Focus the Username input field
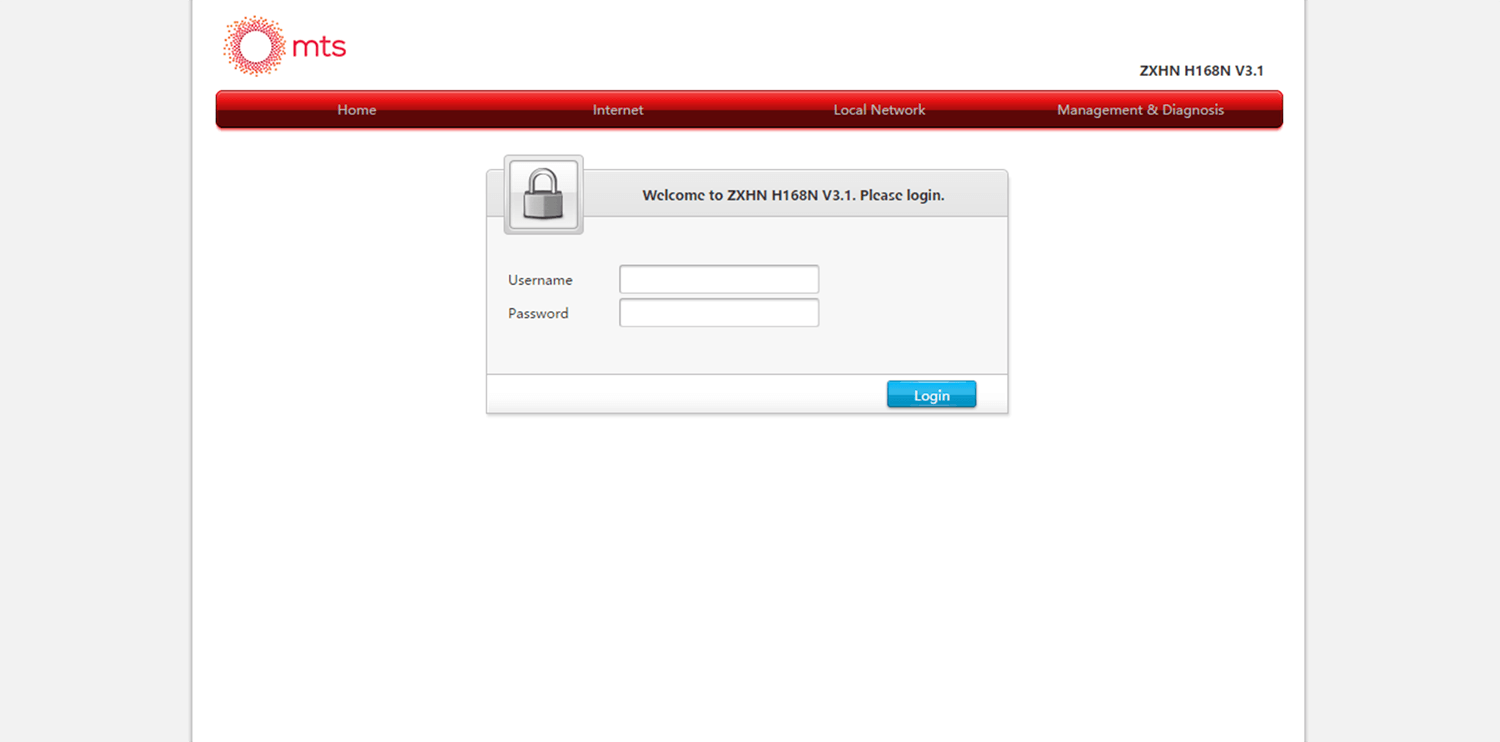Screen dimensions: 1500x742 [x=719, y=279]
